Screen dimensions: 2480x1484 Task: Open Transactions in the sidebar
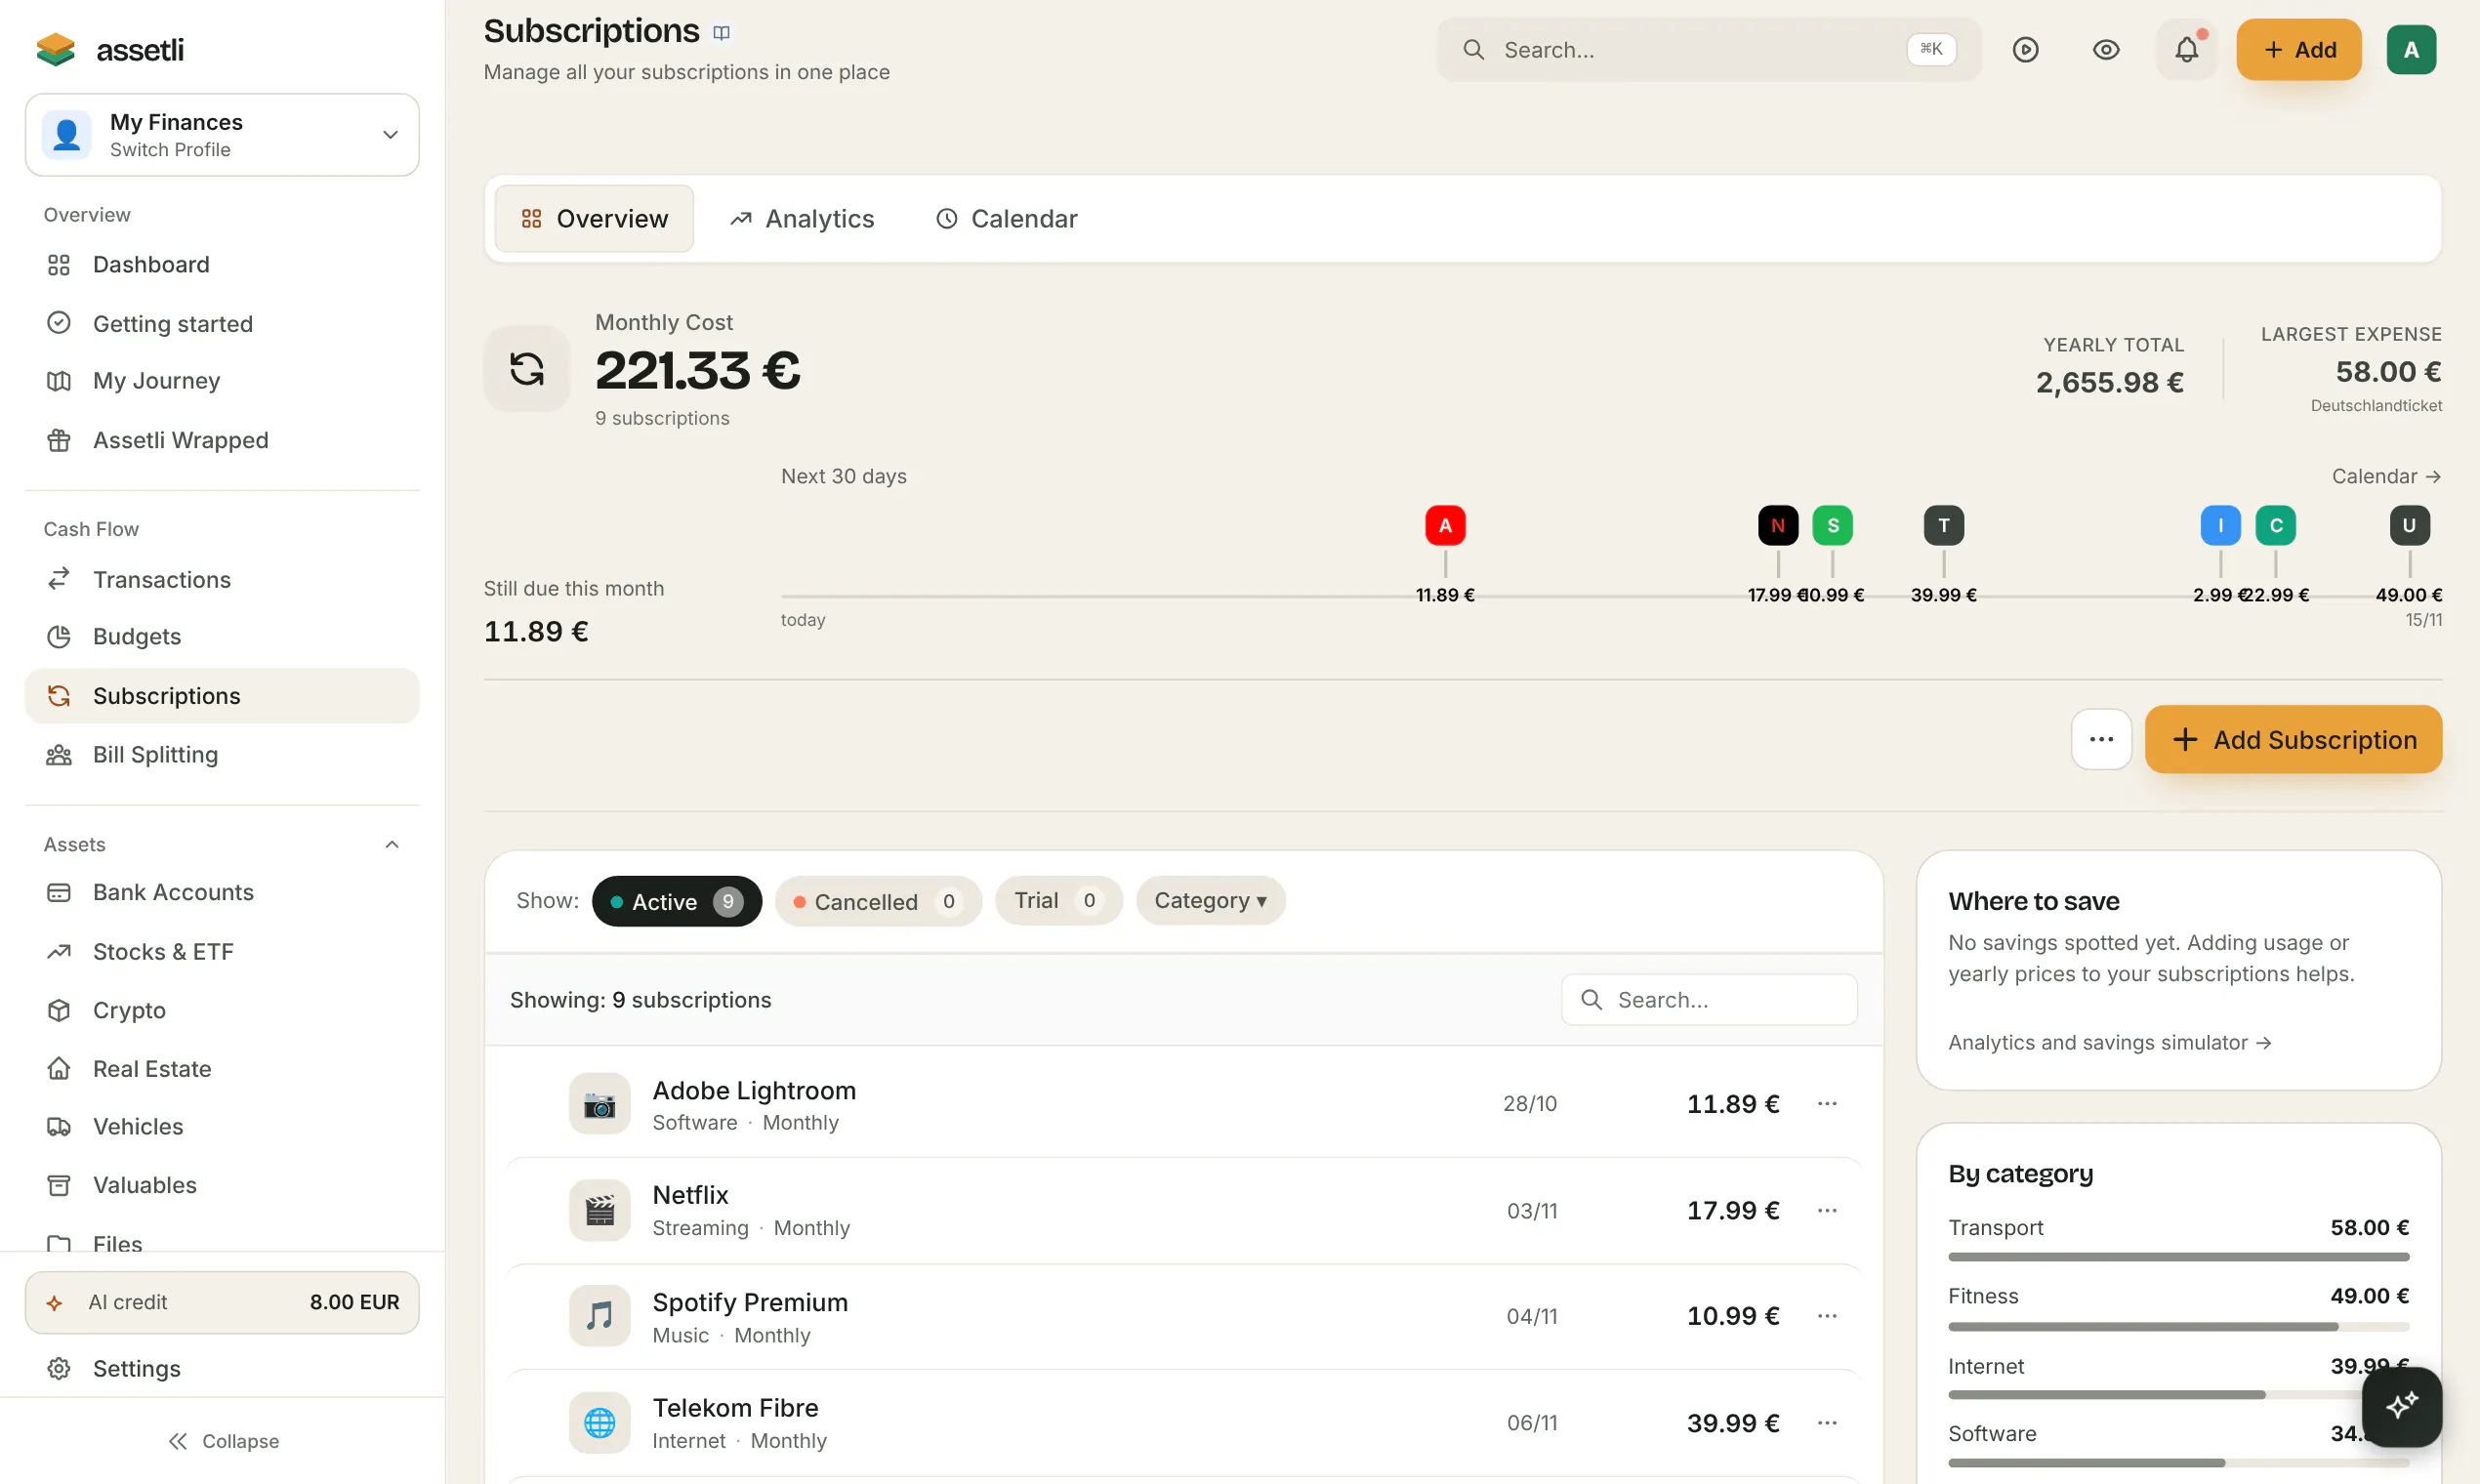(x=222, y=579)
